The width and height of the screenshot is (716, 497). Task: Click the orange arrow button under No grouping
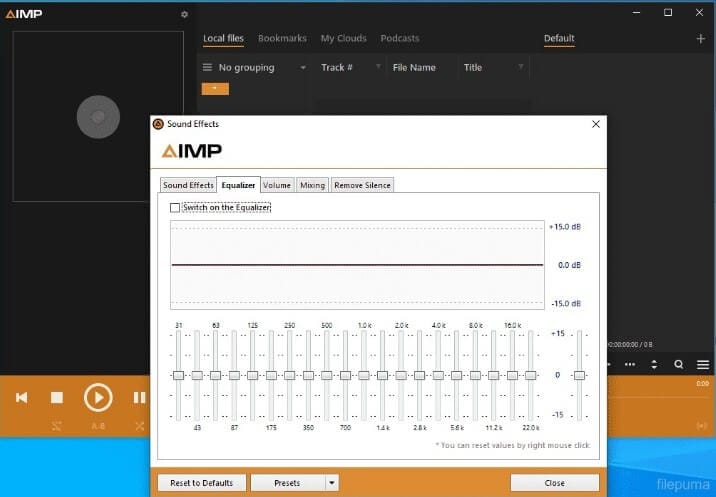(215, 89)
